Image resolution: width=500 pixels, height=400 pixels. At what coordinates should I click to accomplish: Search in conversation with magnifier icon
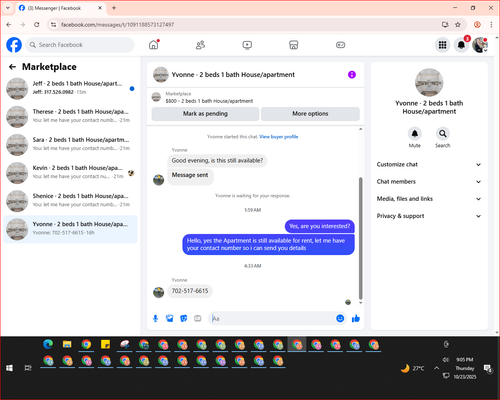click(x=443, y=134)
